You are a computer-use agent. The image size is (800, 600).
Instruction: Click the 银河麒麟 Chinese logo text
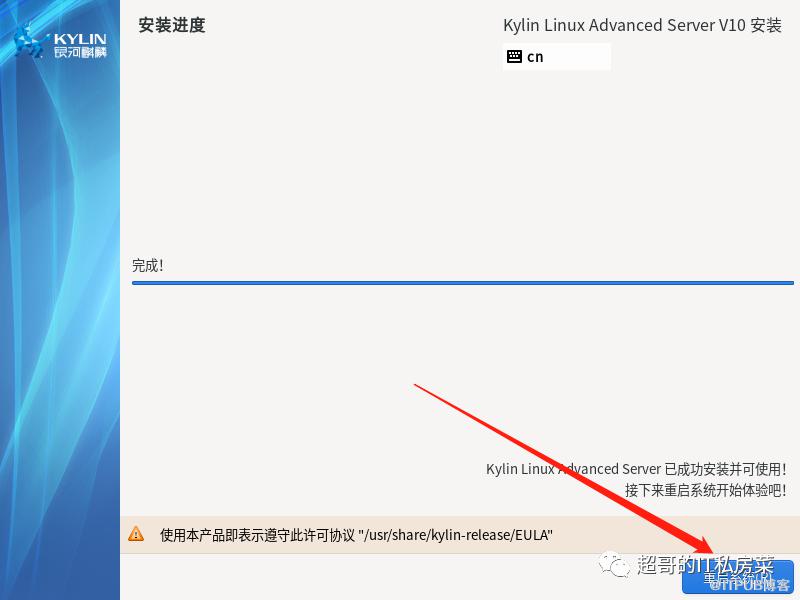tap(80, 52)
